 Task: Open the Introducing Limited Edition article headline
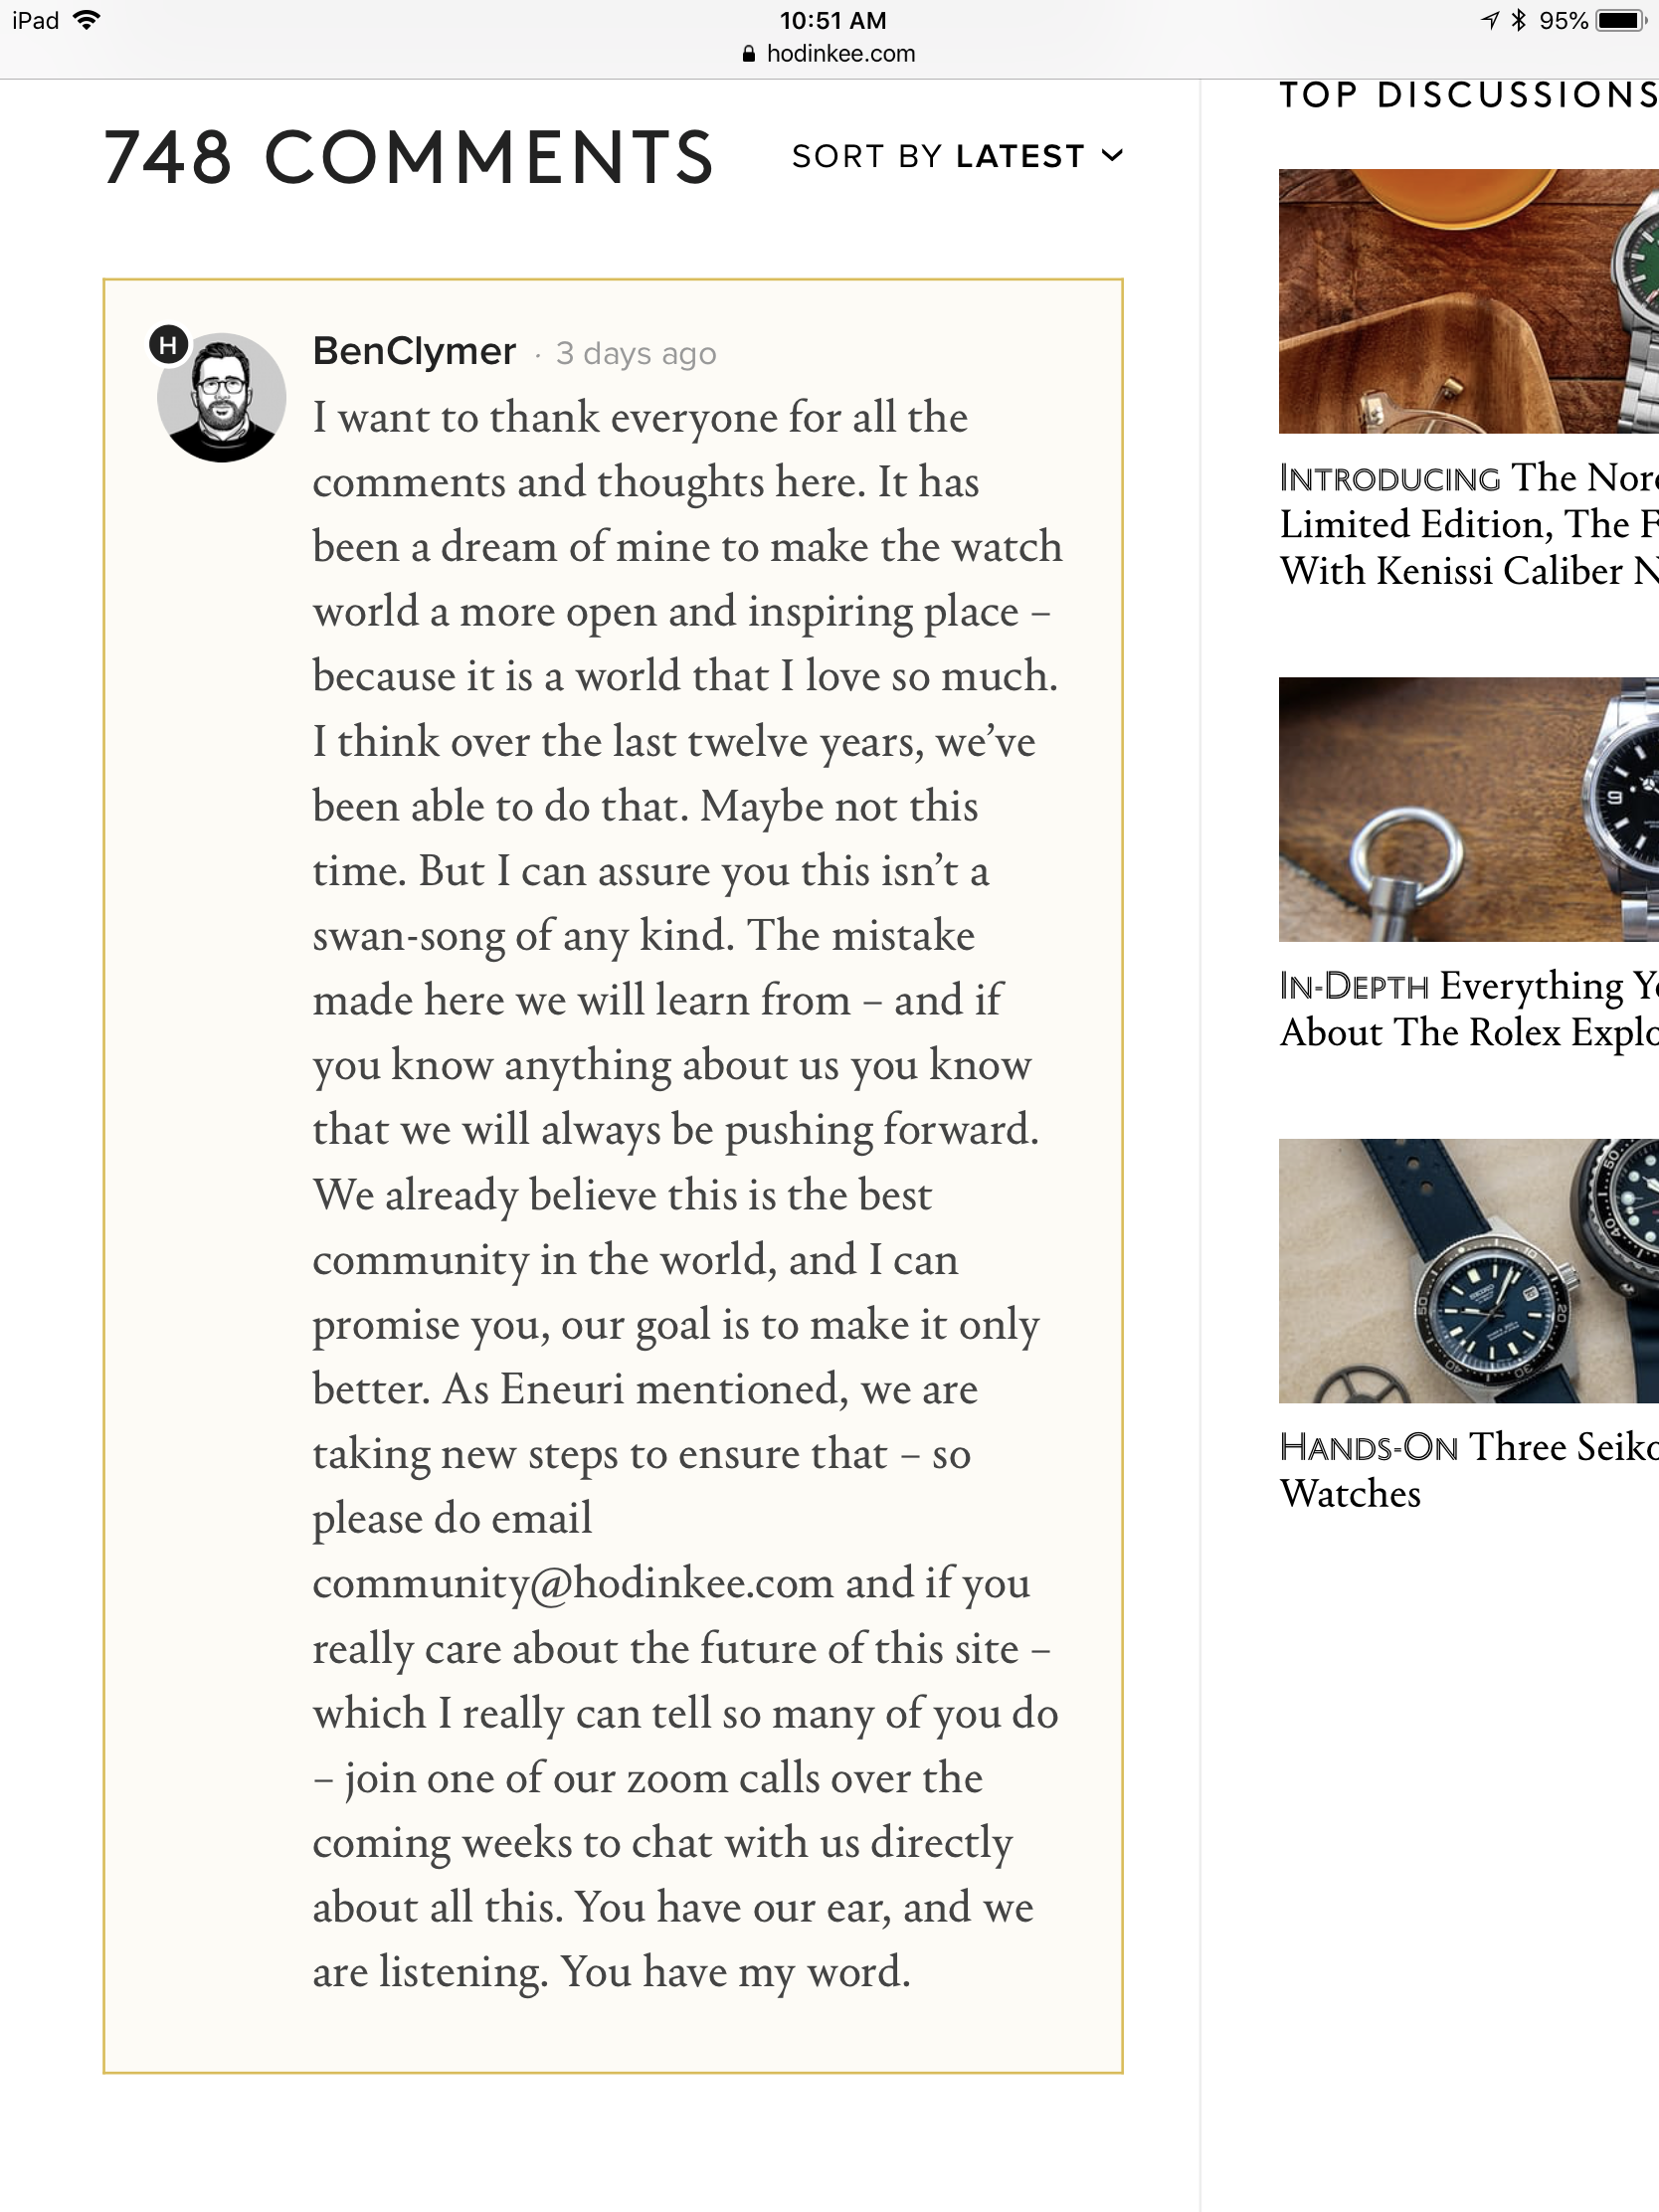[1468, 524]
